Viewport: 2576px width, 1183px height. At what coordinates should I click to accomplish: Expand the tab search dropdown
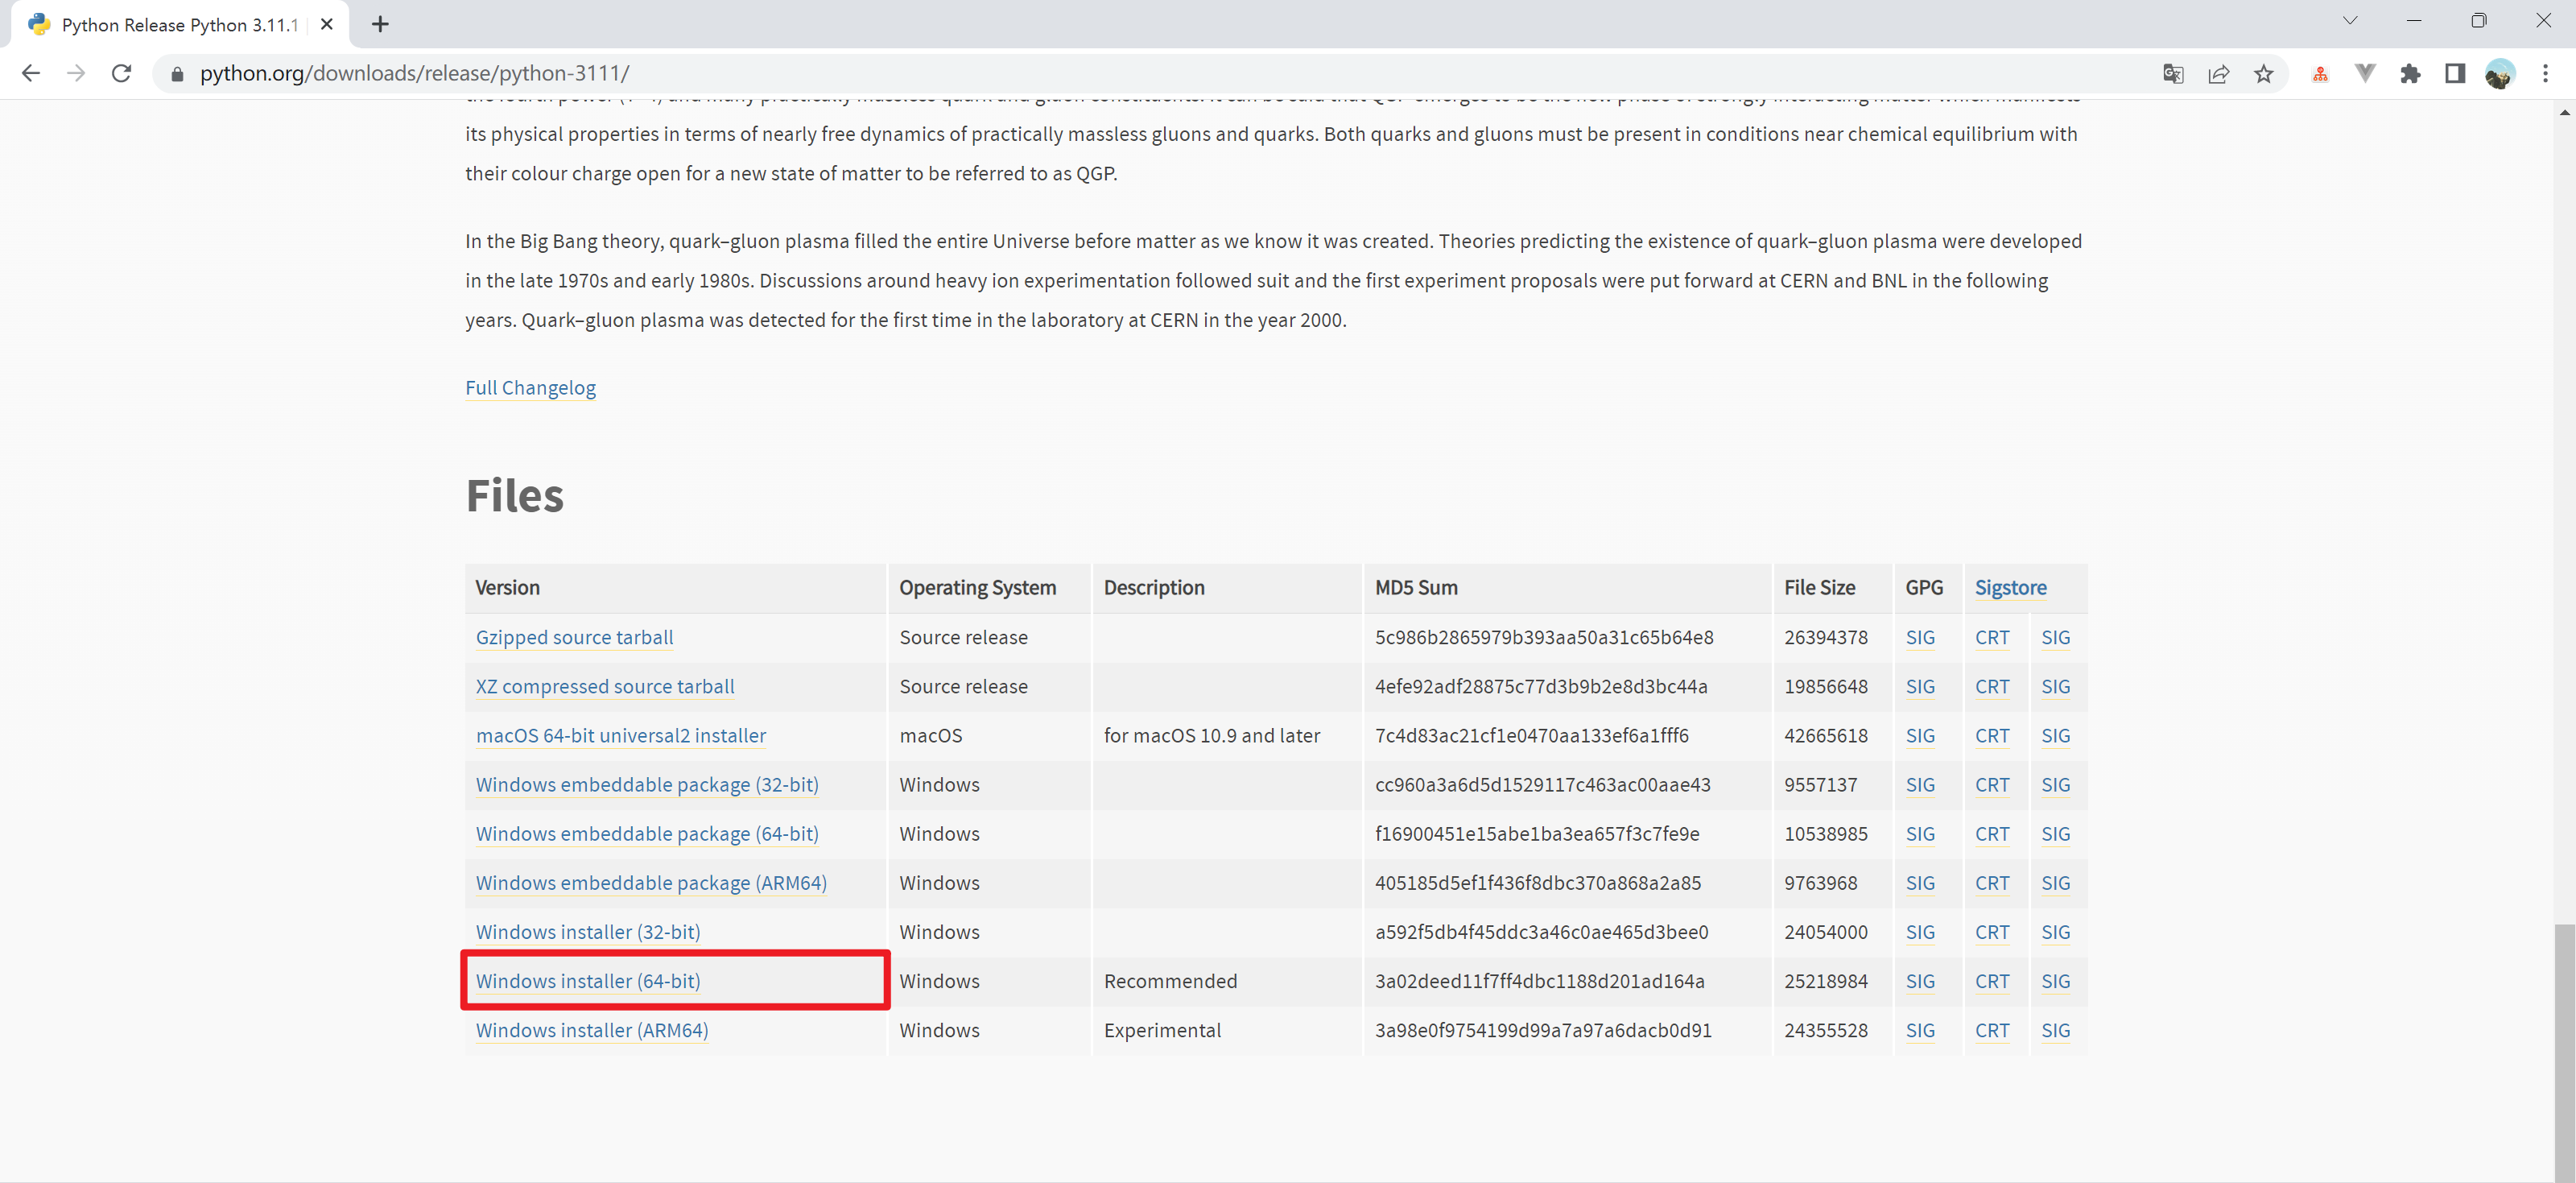pyautogui.click(x=2350, y=20)
